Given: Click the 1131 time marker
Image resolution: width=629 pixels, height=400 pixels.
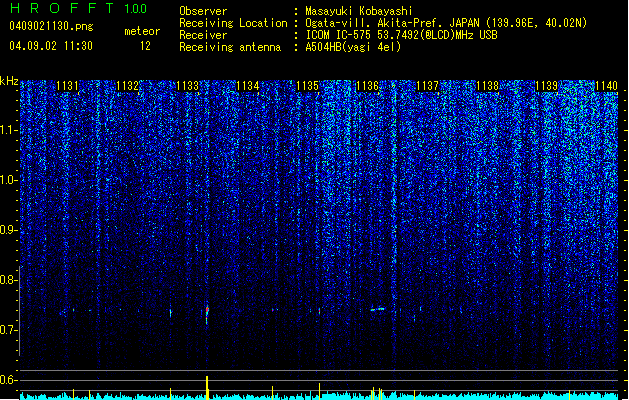Looking at the screenshot, I should [x=67, y=86].
